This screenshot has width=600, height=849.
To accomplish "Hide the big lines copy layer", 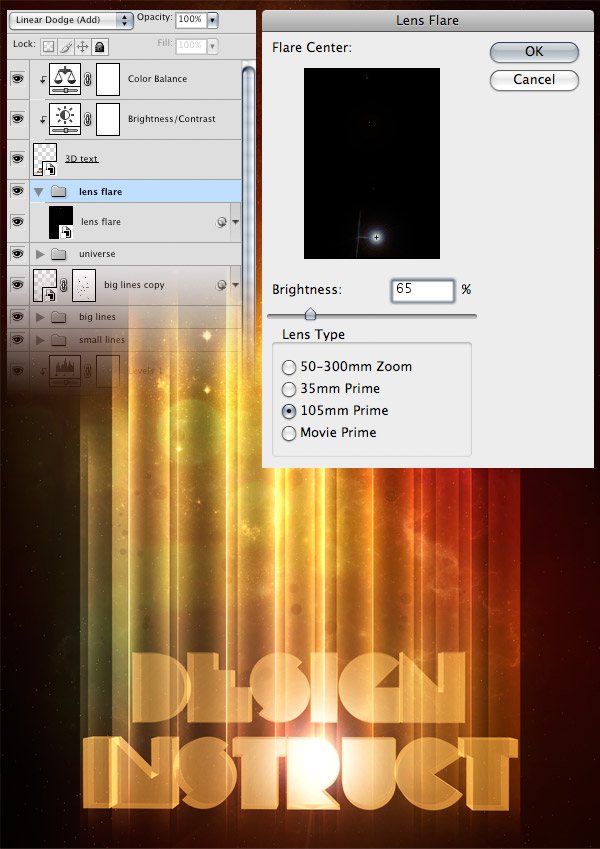I will click(18, 284).
